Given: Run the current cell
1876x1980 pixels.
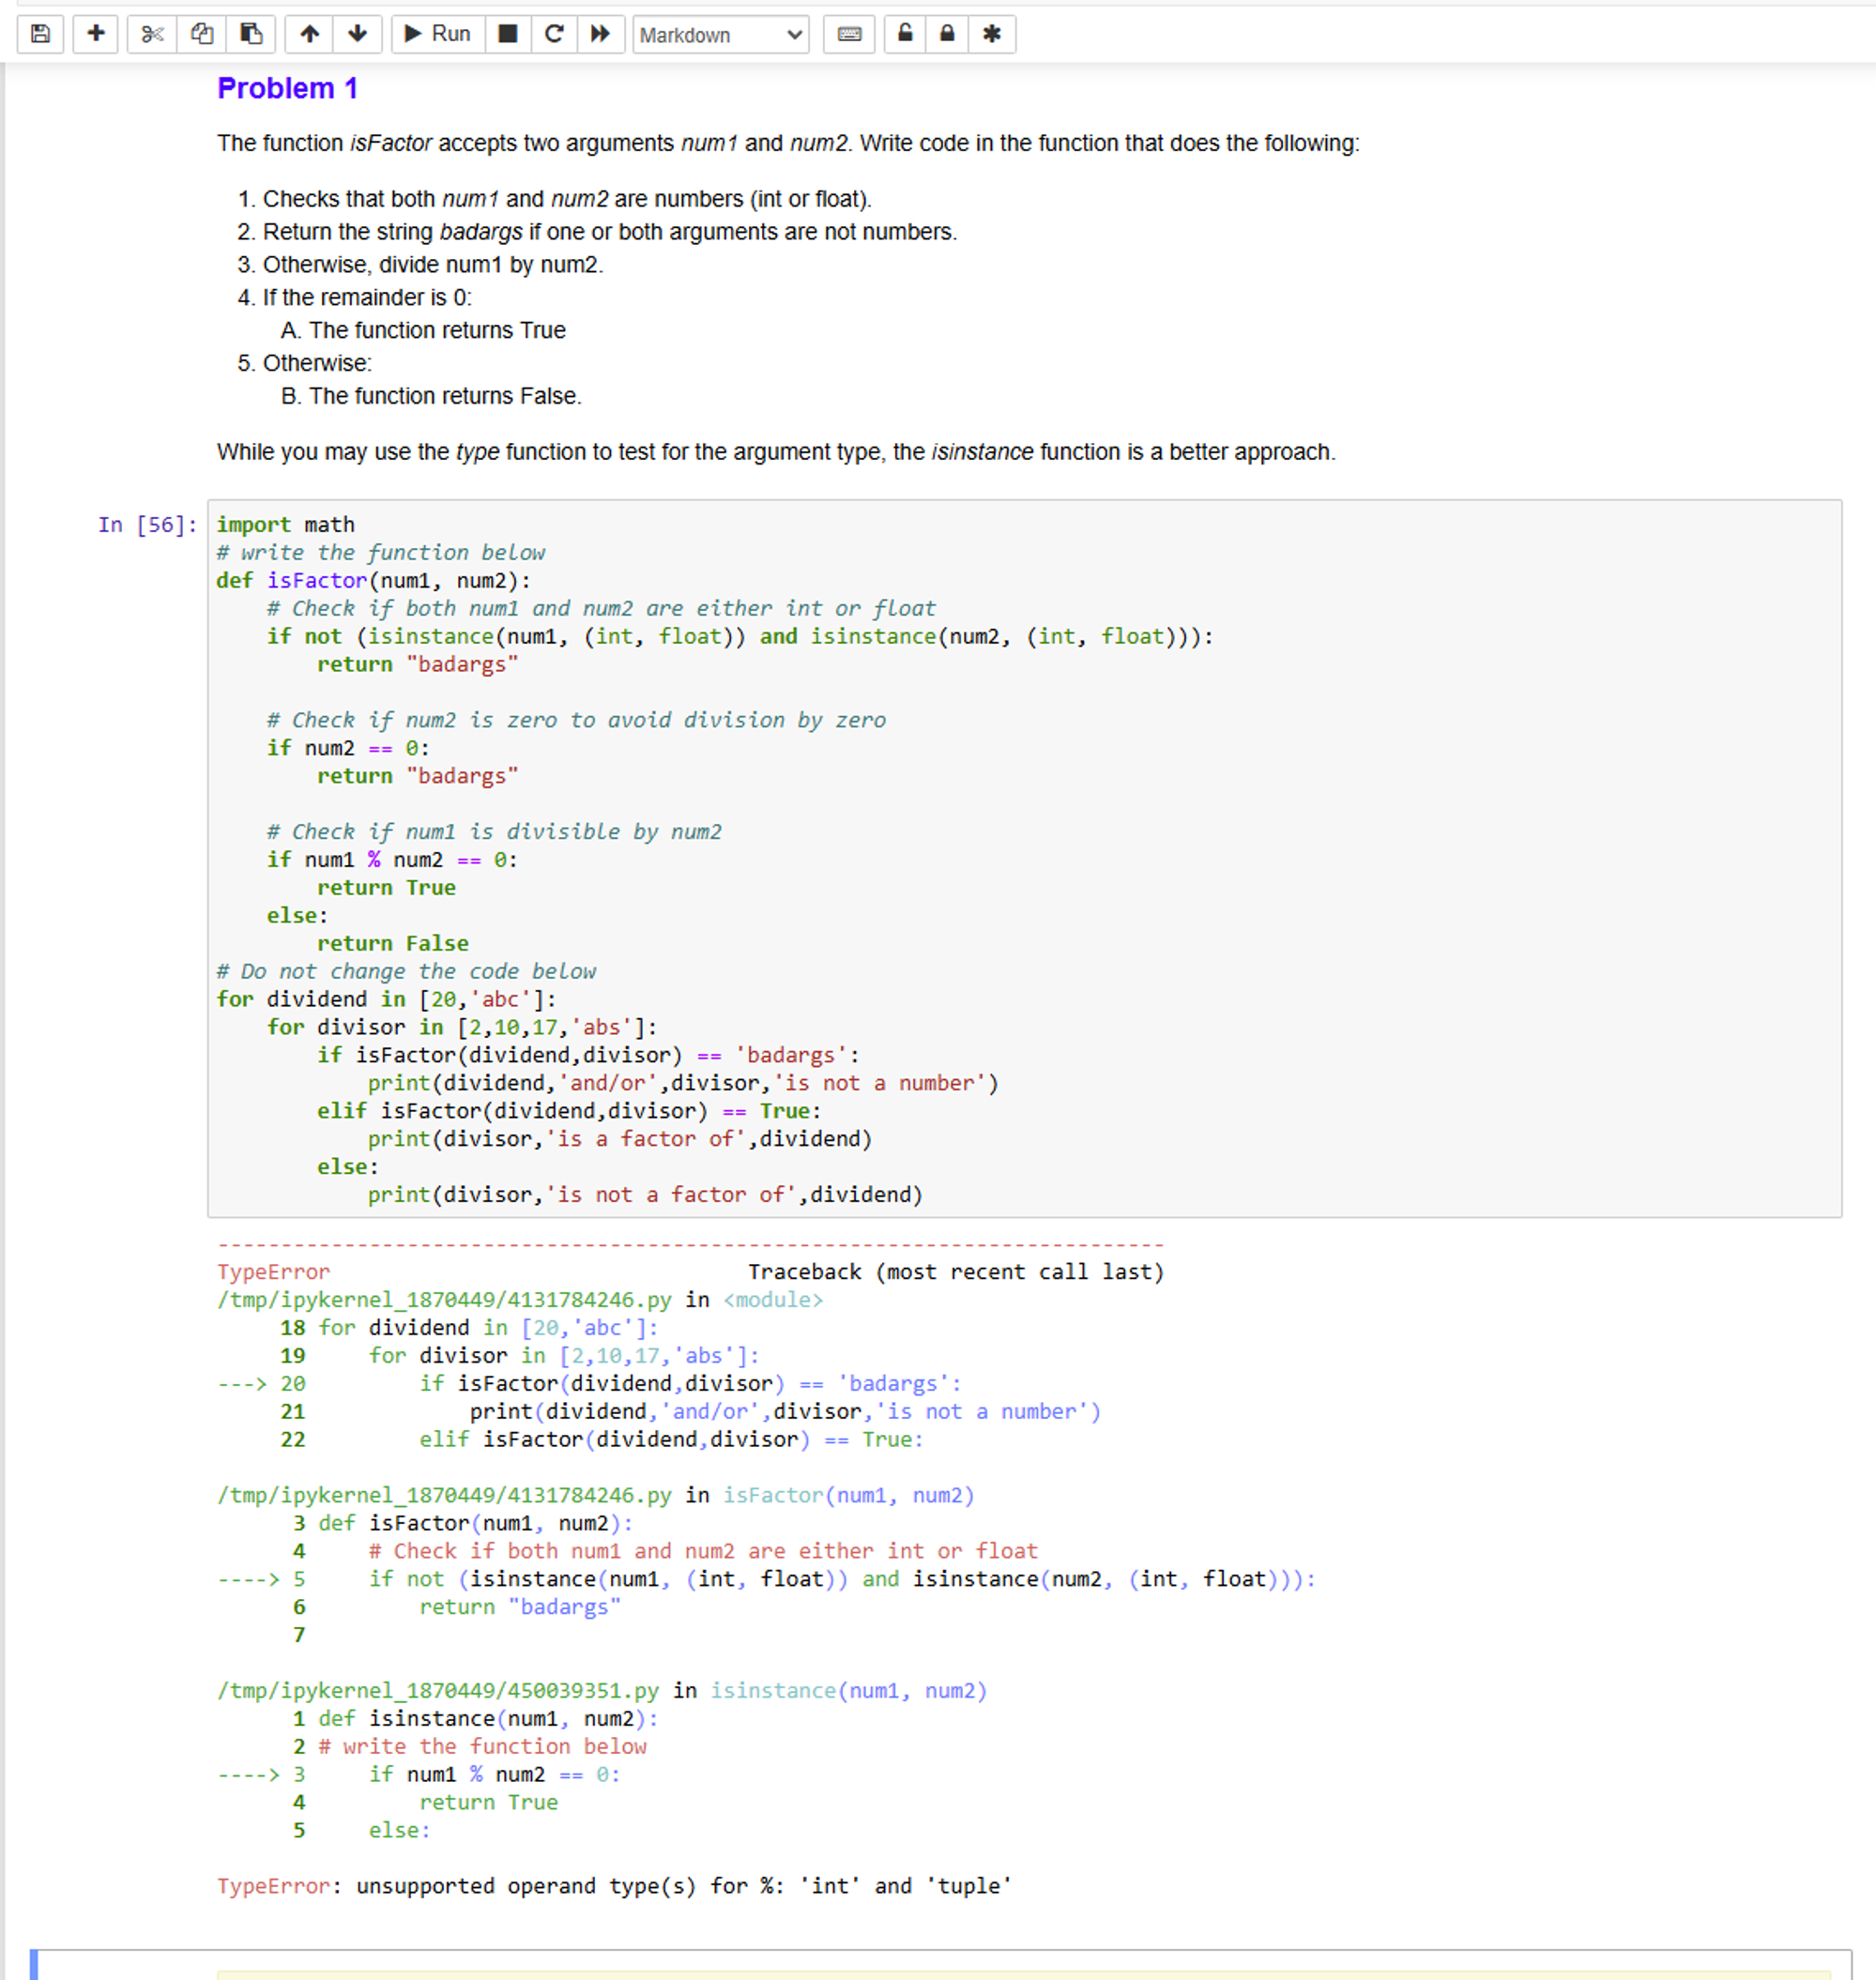Looking at the screenshot, I should [x=435, y=34].
